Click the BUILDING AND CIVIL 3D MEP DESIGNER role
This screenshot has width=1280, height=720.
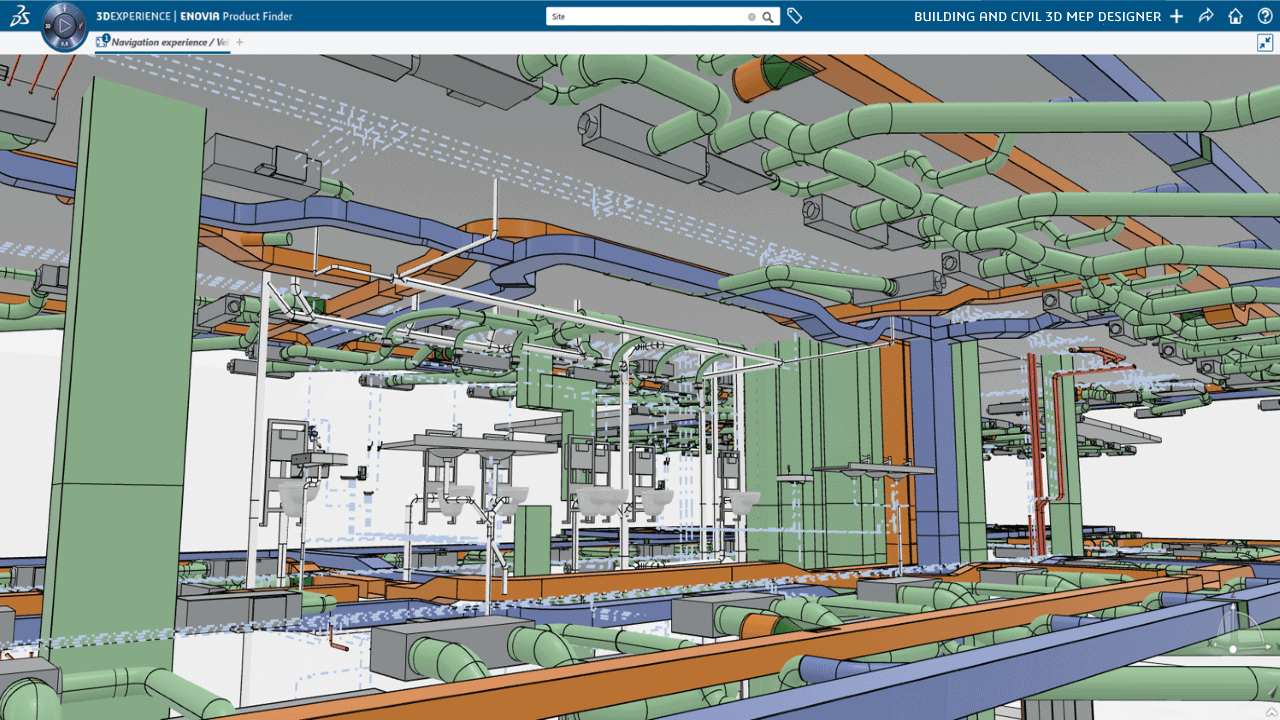(x=1037, y=16)
